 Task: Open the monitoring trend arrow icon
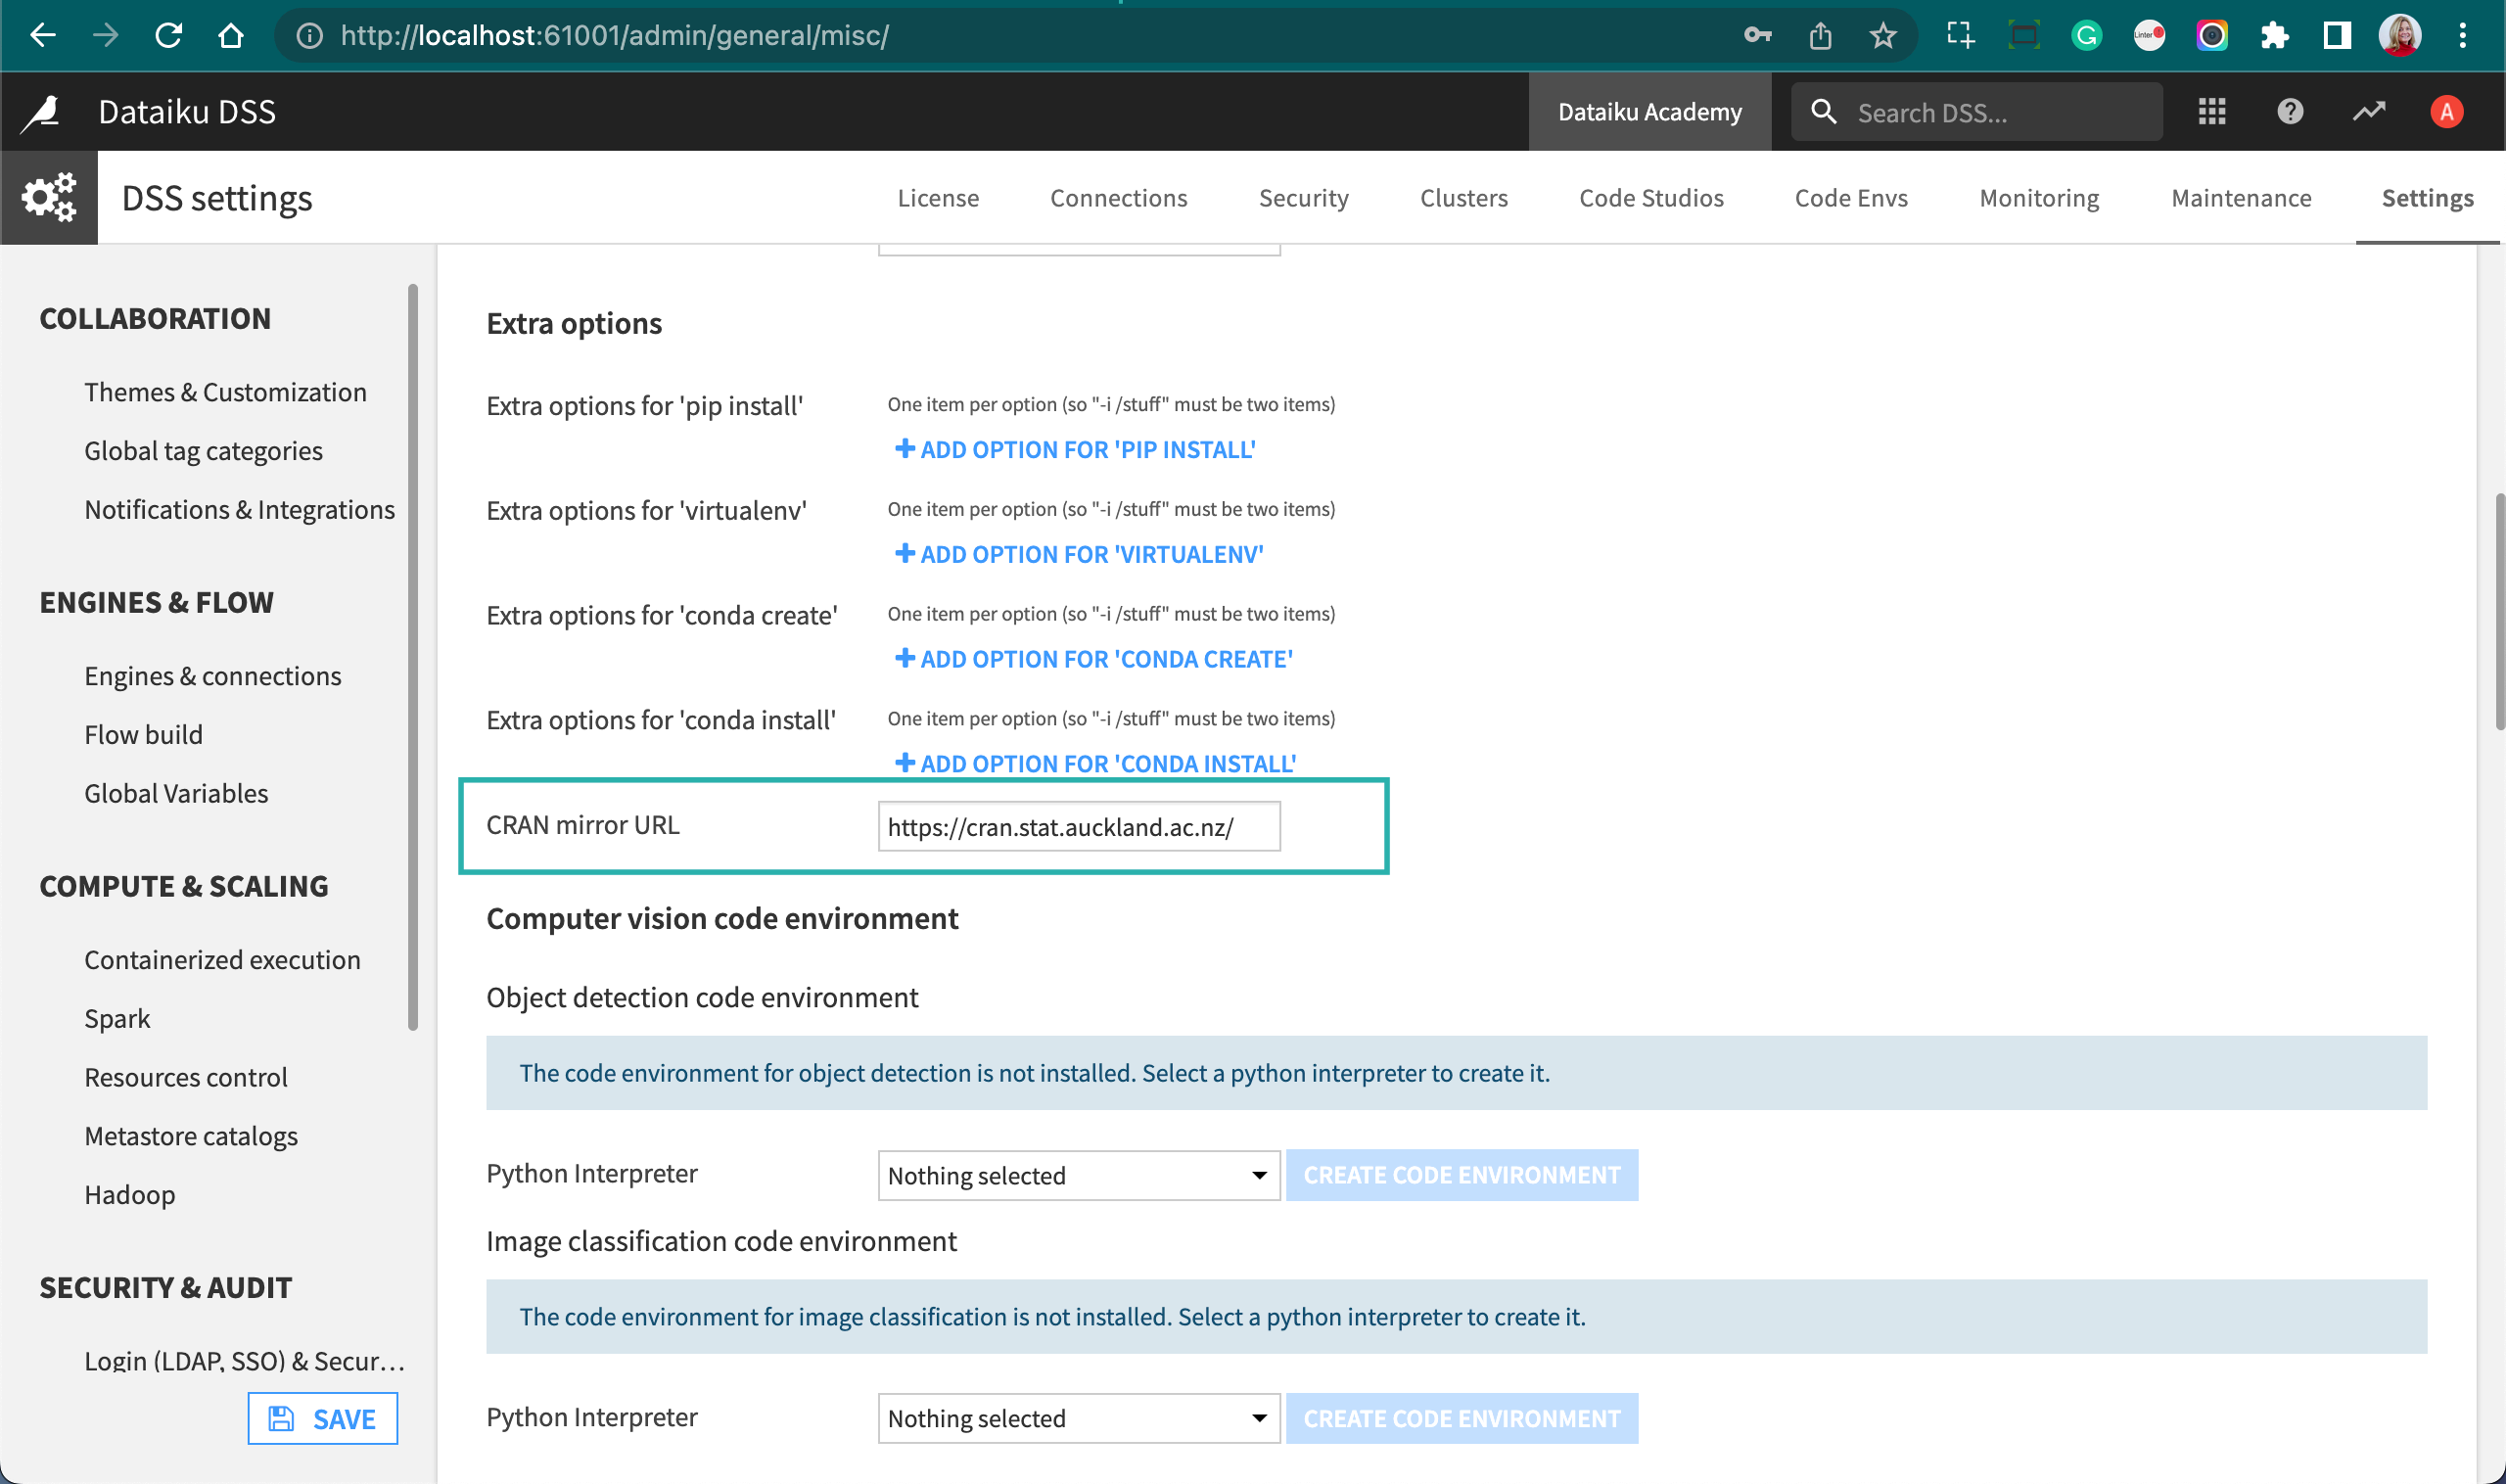click(x=2368, y=111)
